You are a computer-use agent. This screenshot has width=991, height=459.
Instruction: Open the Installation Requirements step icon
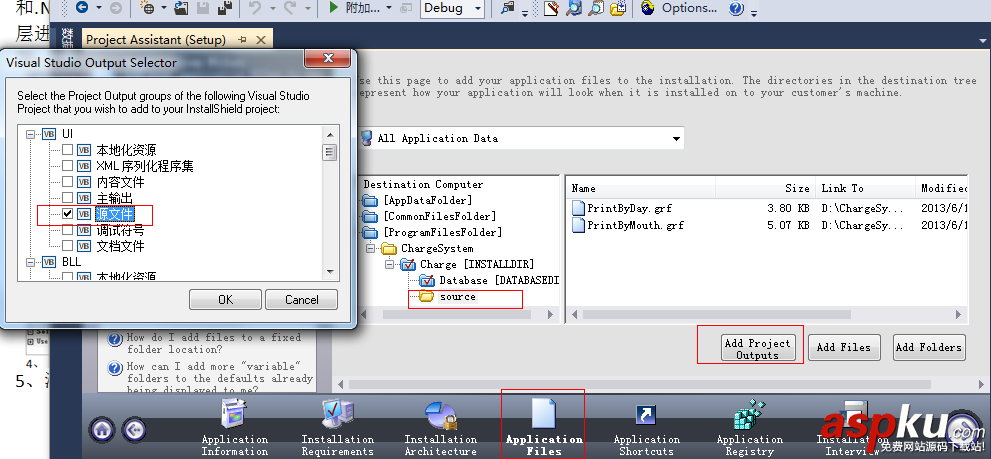click(x=337, y=415)
